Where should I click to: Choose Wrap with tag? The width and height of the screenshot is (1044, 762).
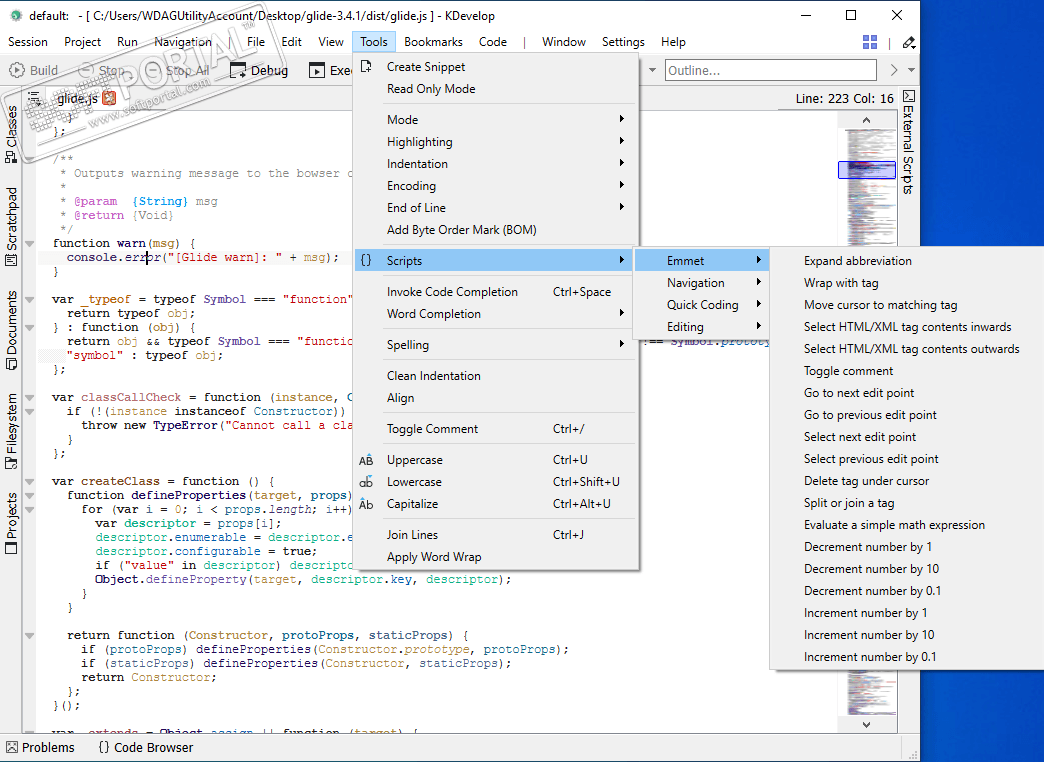840,283
